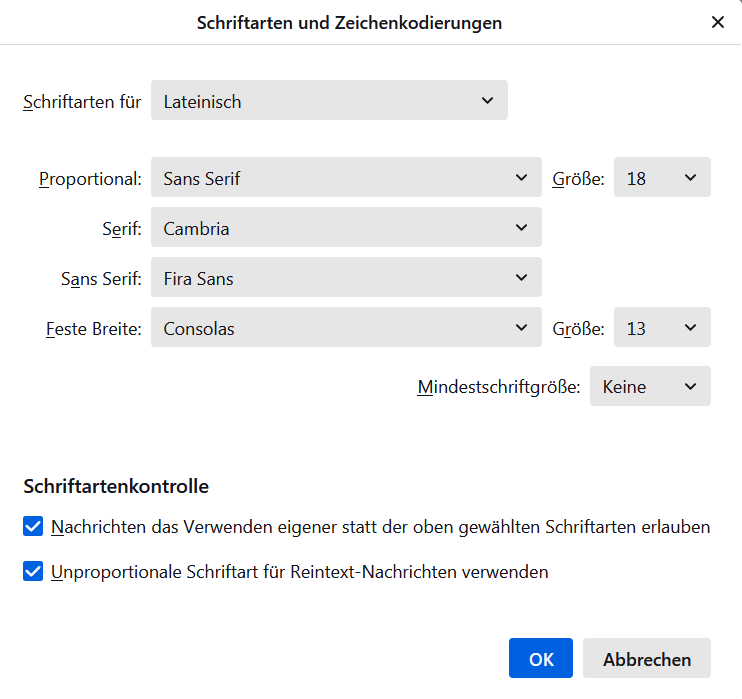Close the Schriftarten und Zeichenkodierungen dialog
This screenshot has width=742, height=699.
point(717,22)
